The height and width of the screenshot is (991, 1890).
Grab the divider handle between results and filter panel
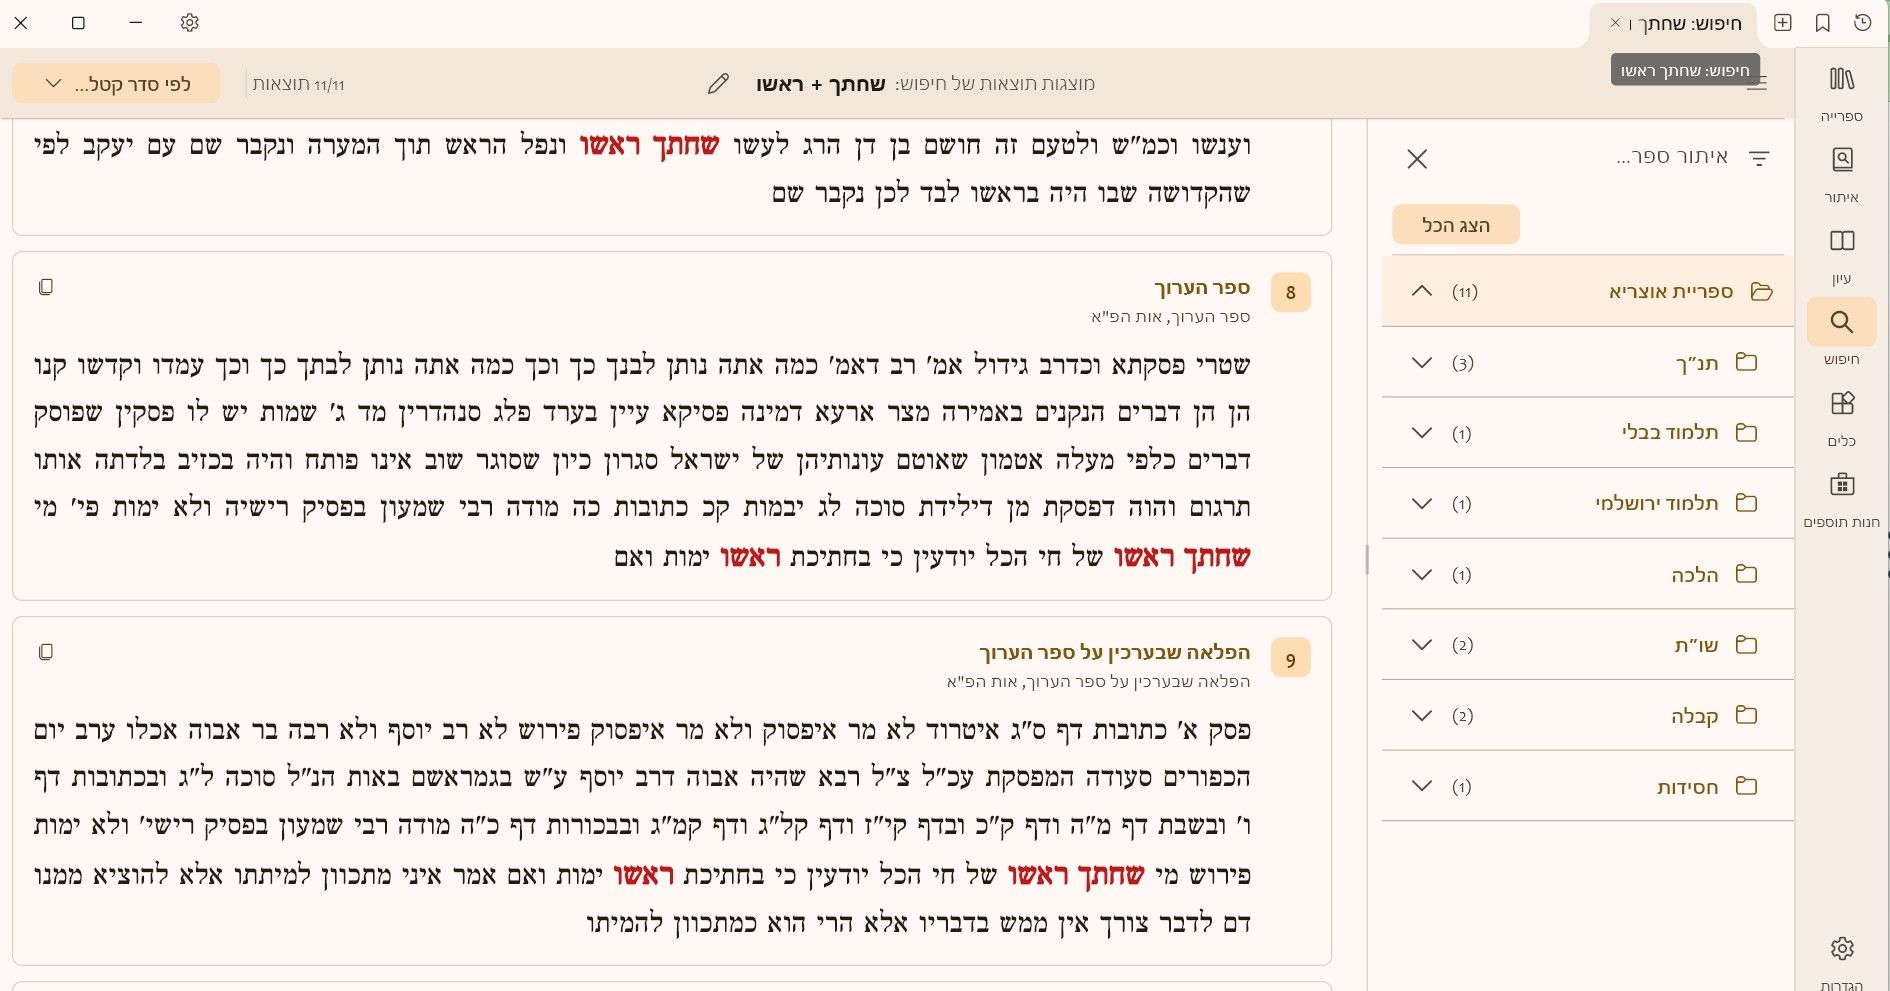1367,559
